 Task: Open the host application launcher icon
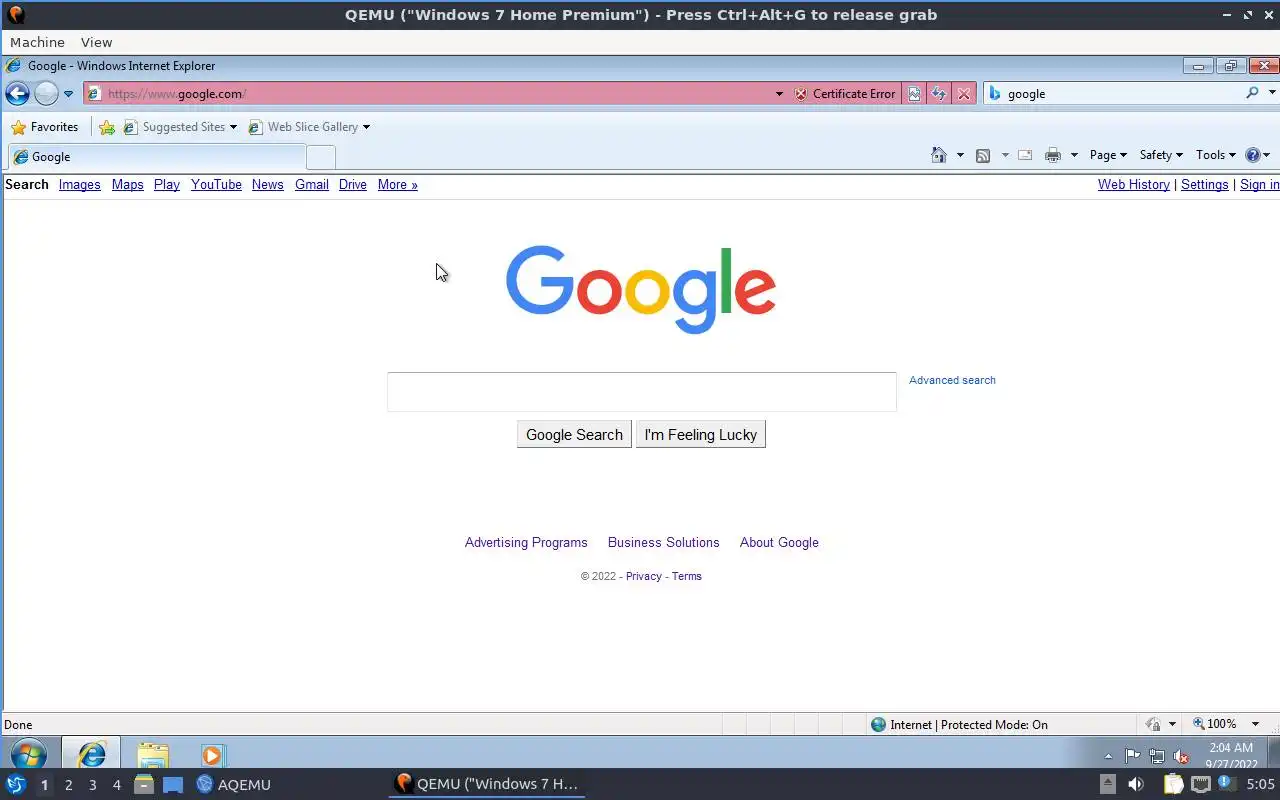point(15,785)
